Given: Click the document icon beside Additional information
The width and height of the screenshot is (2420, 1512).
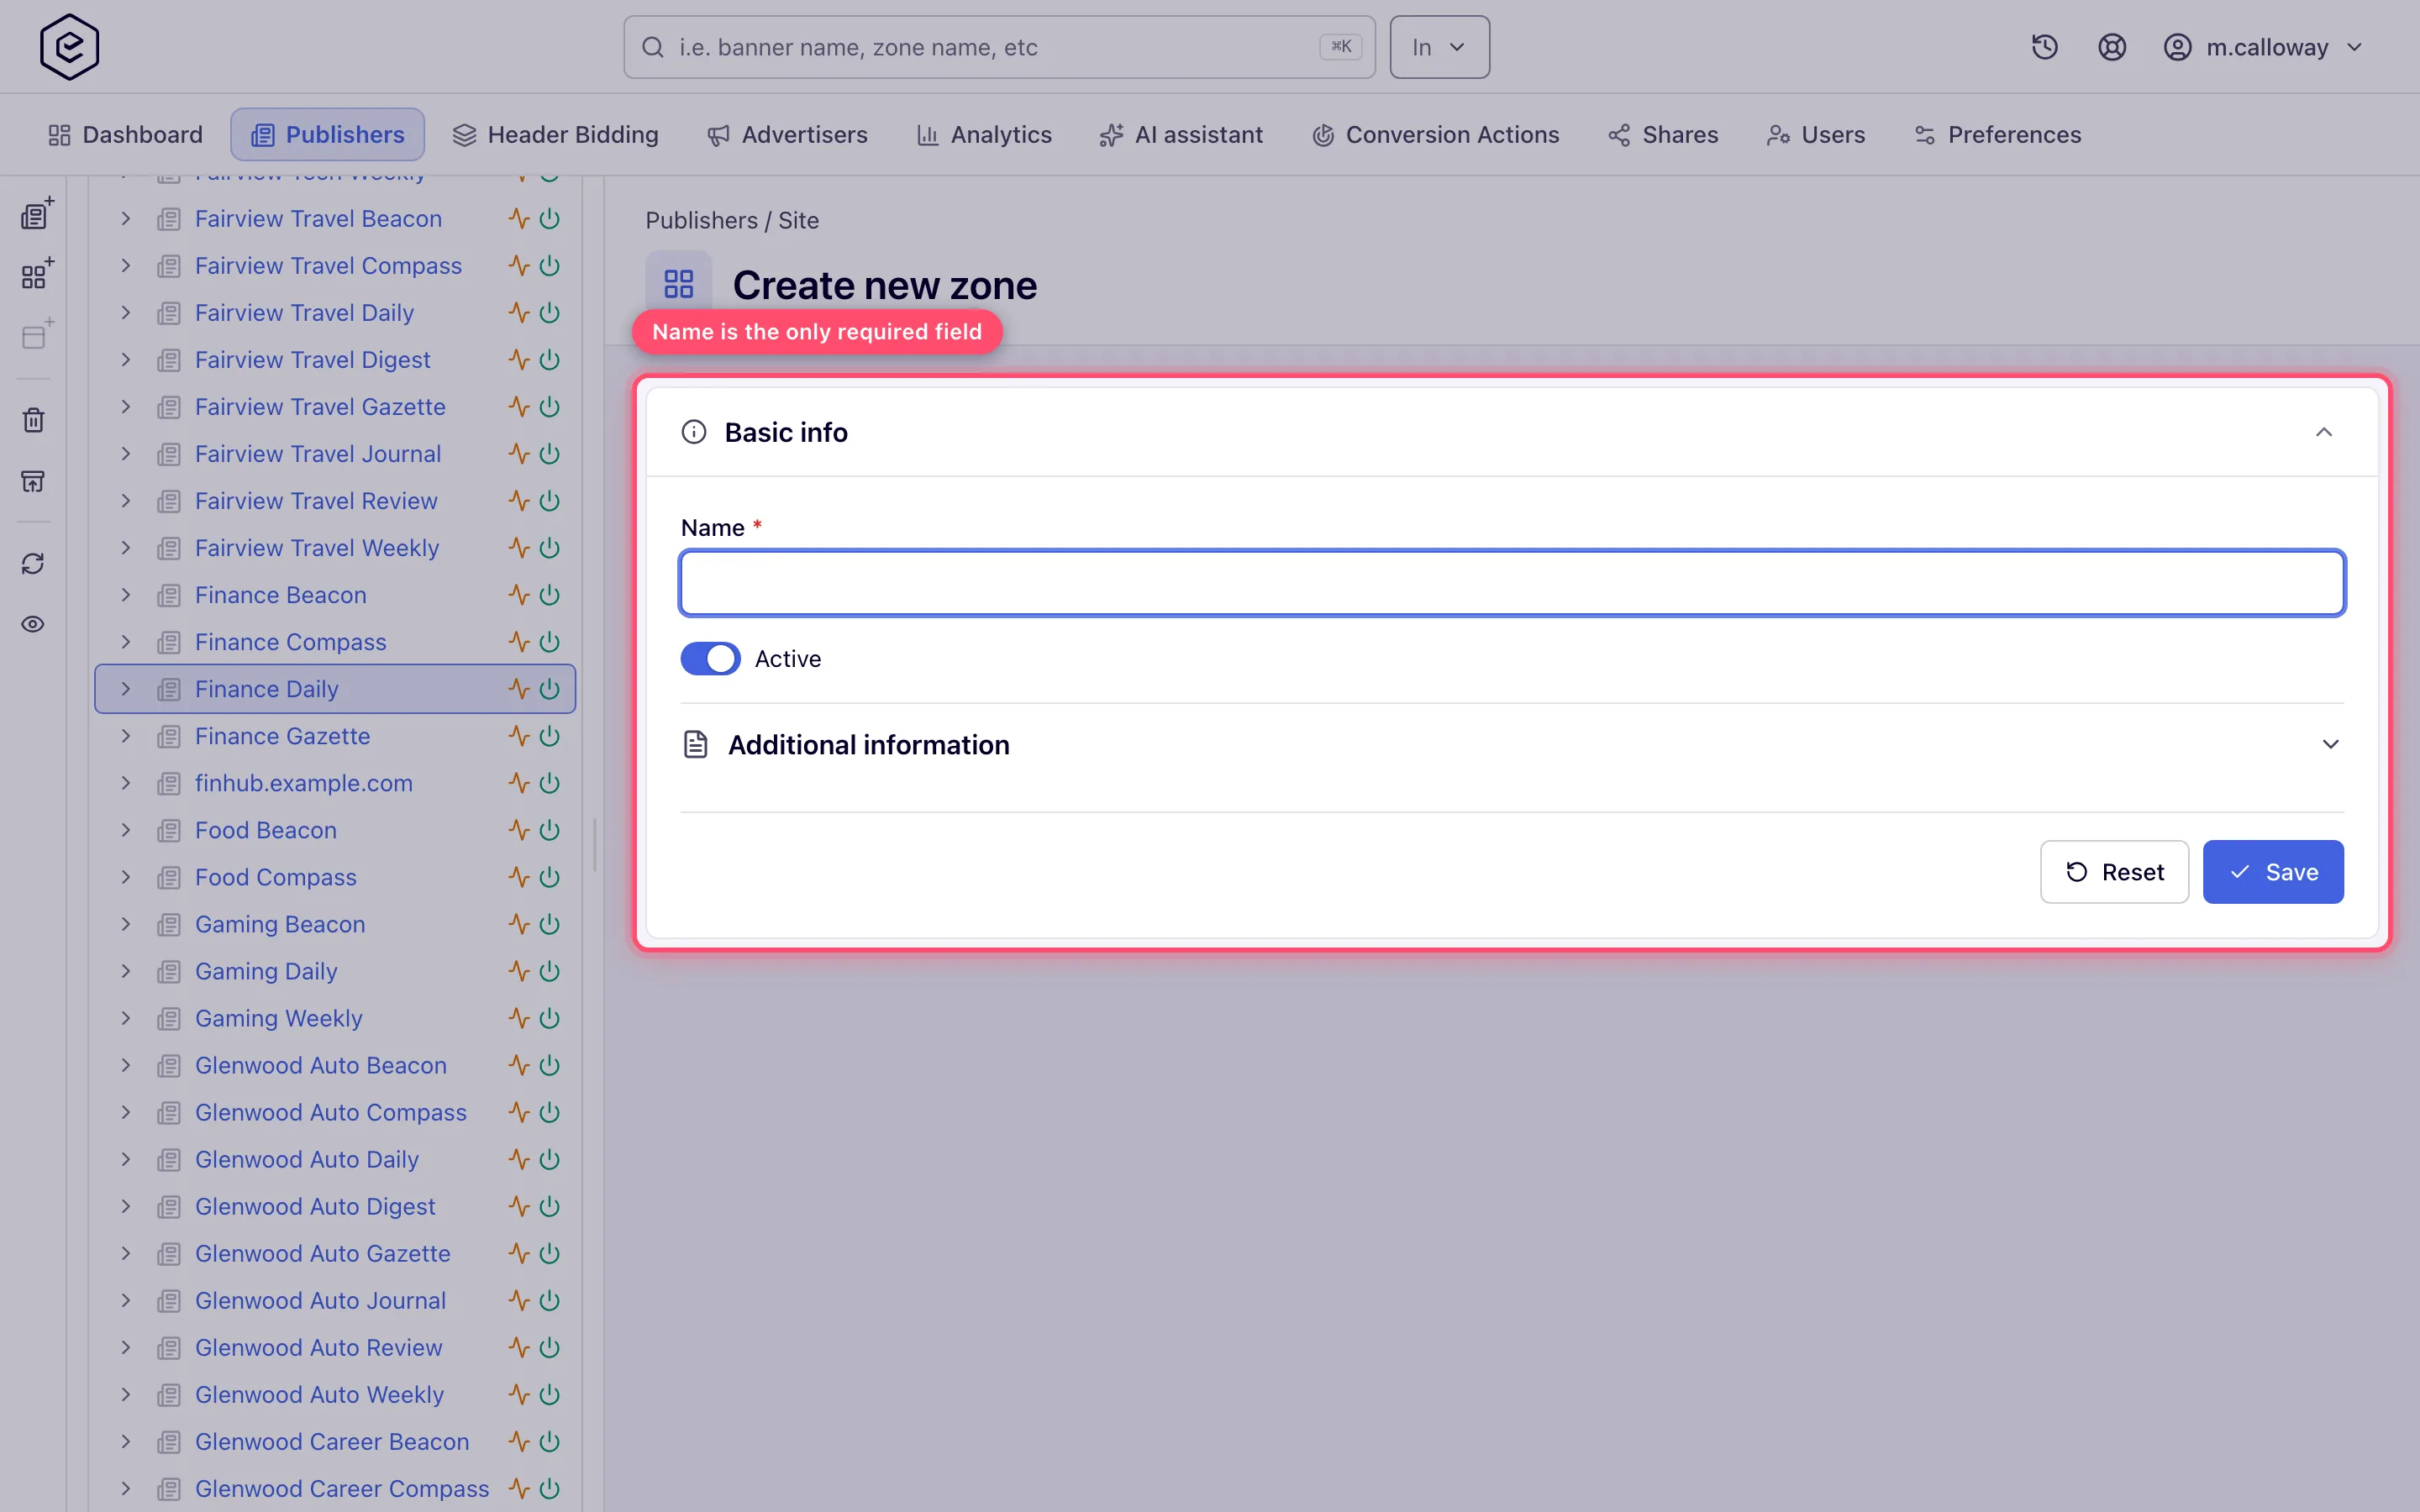Looking at the screenshot, I should pos(695,745).
